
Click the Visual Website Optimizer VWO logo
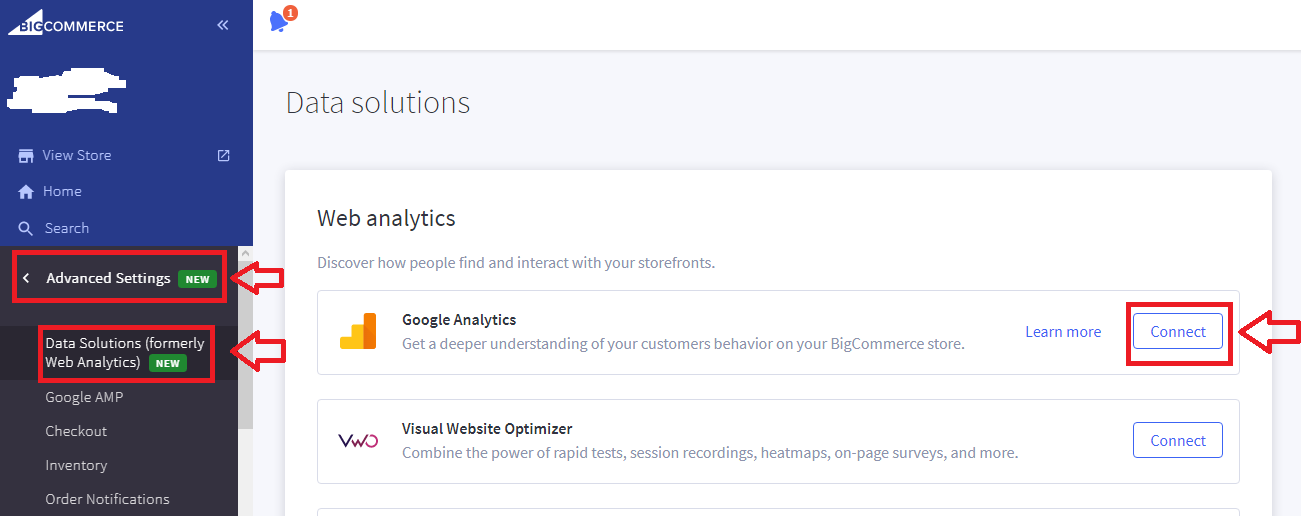click(x=358, y=440)
